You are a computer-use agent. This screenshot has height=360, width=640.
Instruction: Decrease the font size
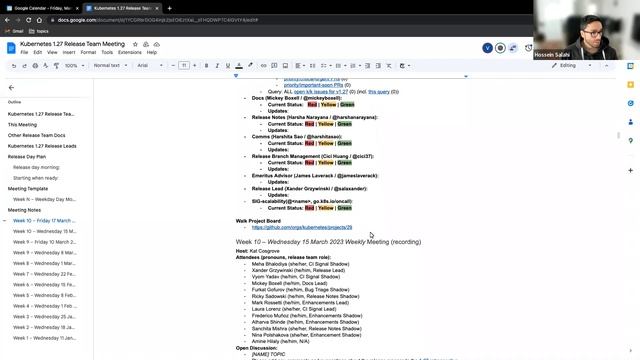pyautogui.click(x=173, y=66)
